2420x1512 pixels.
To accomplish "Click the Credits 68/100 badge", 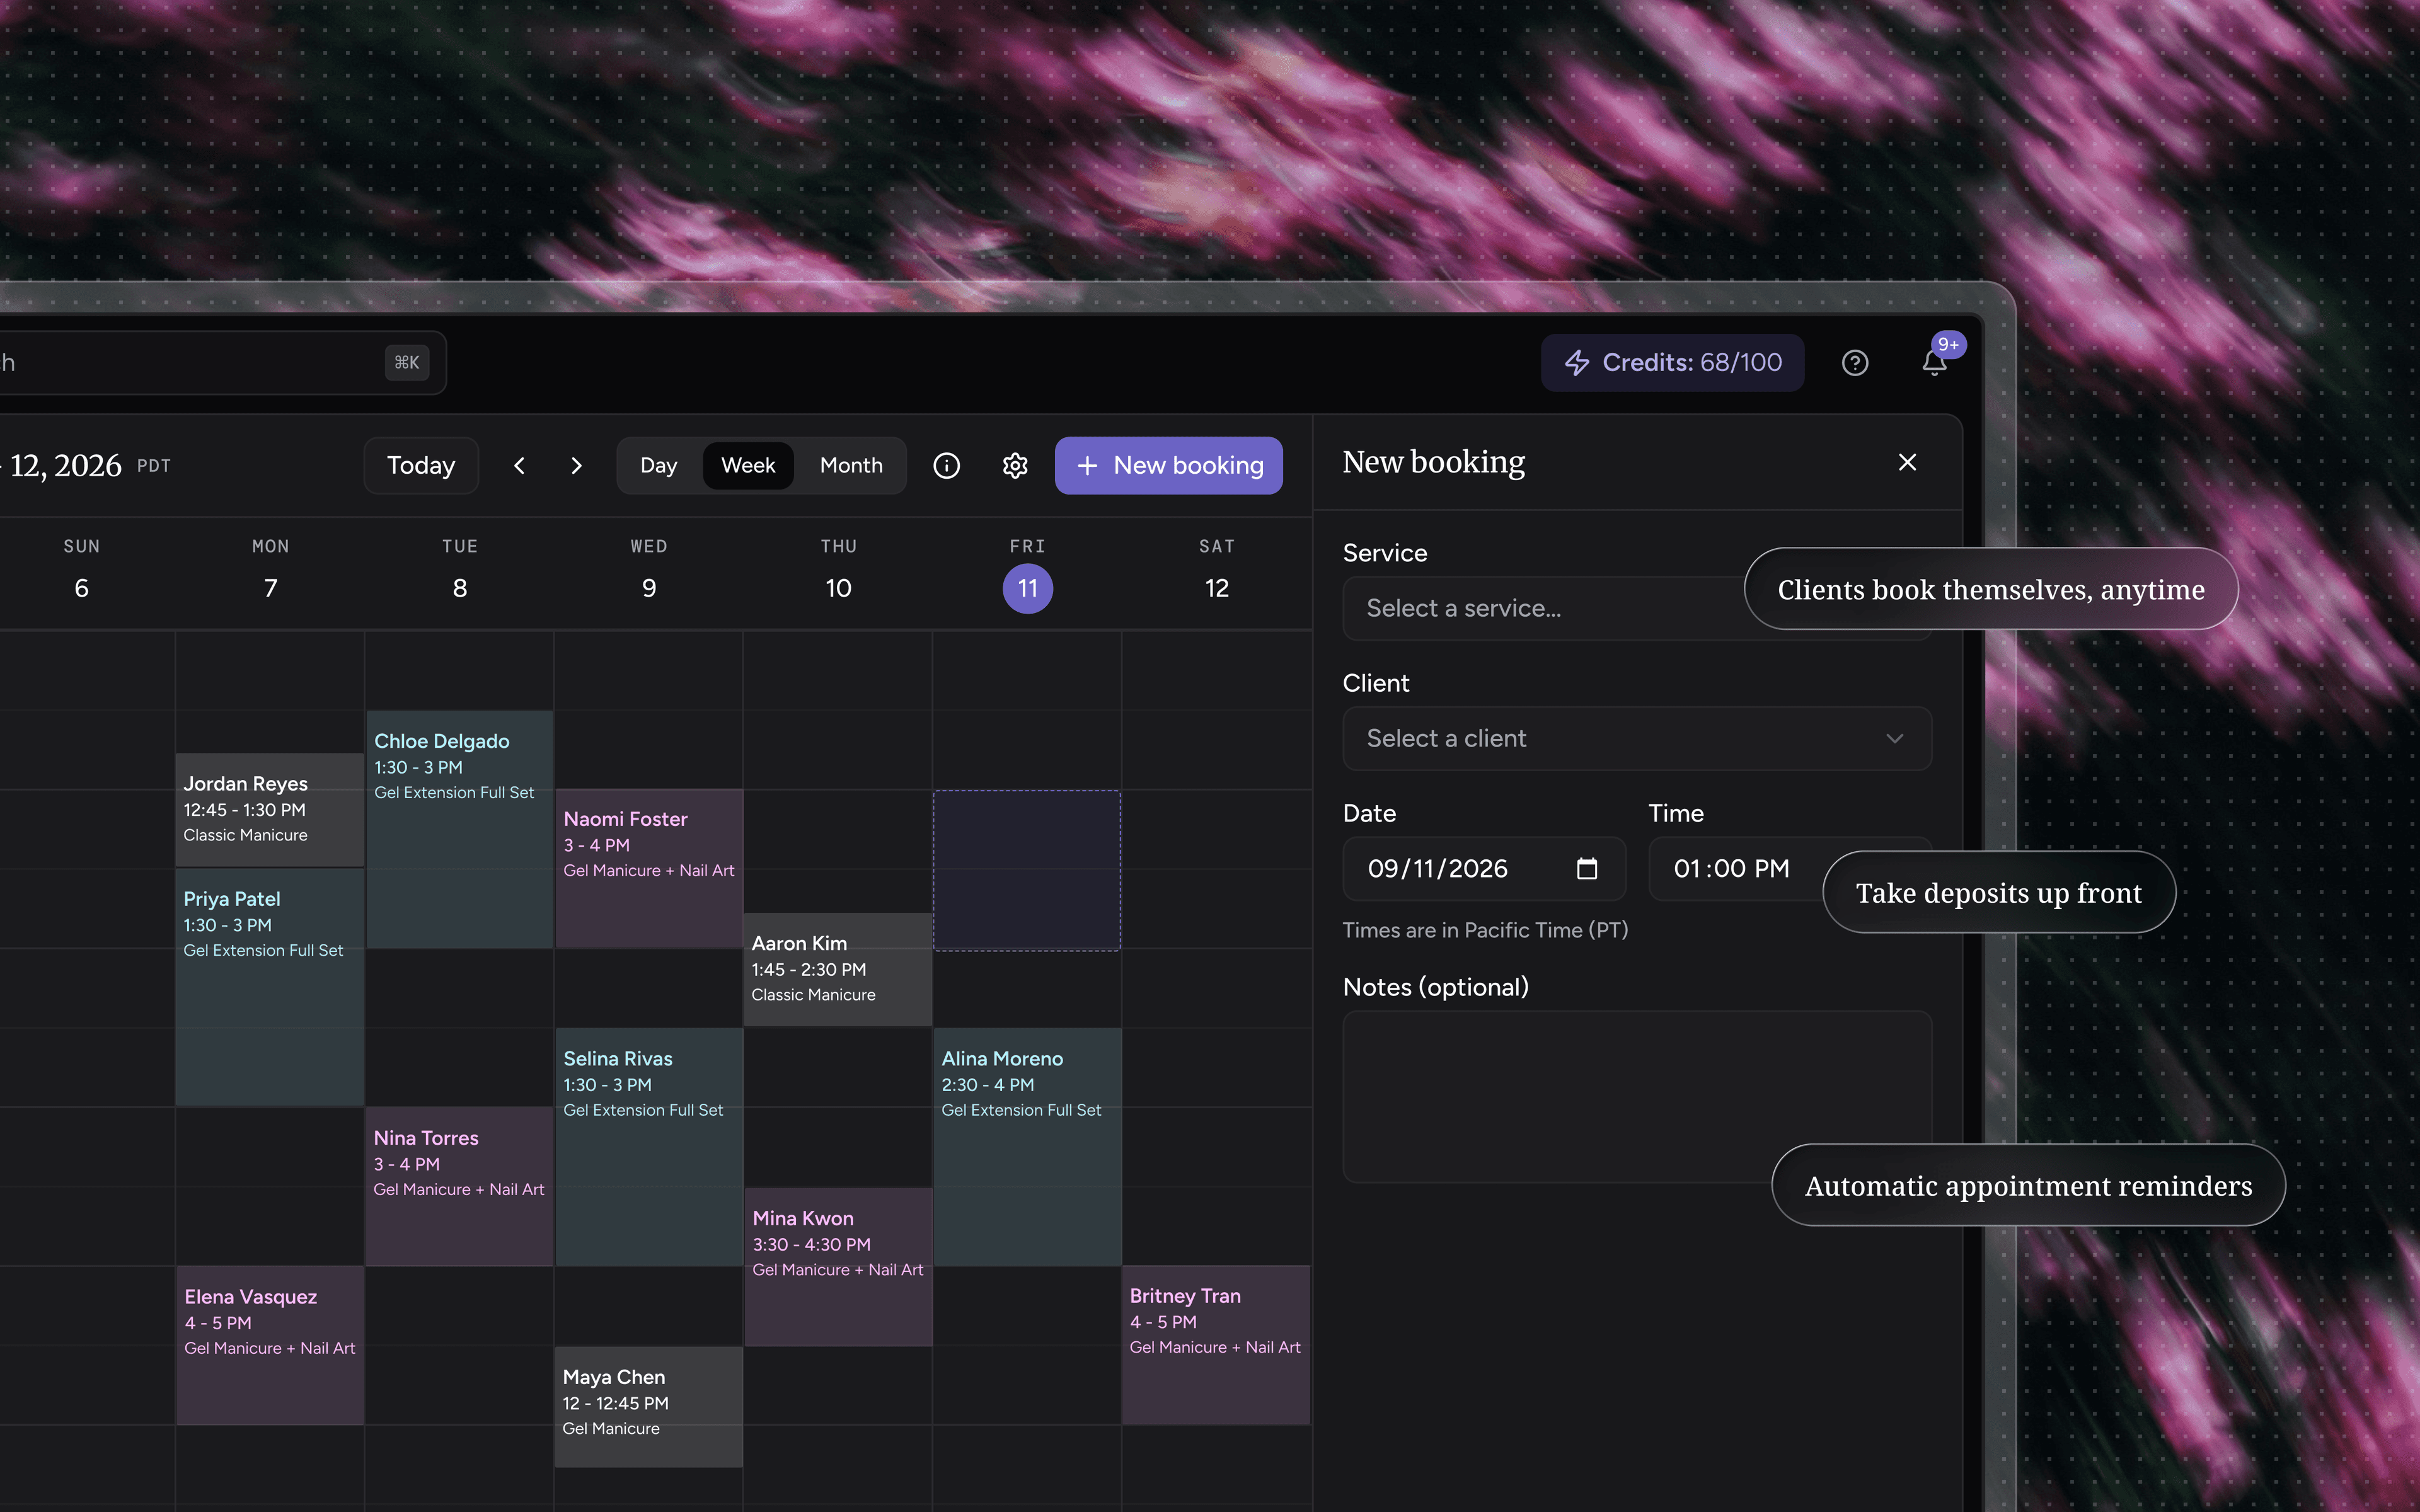I will [x=1672, y=363].
